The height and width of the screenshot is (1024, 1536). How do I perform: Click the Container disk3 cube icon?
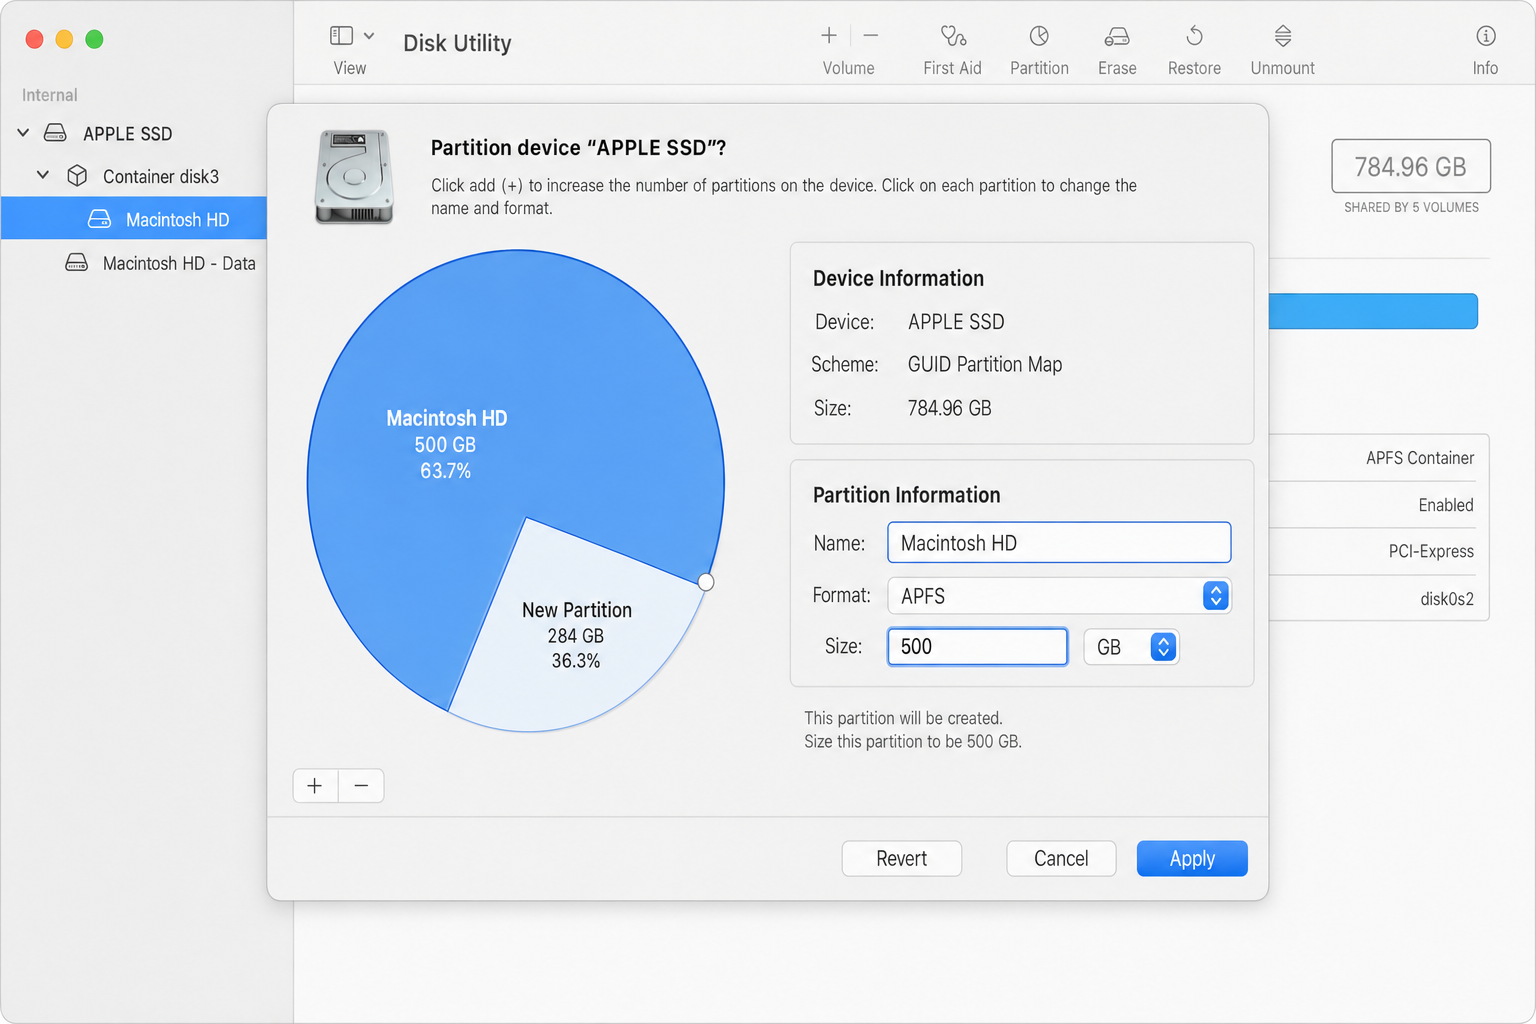77,176
